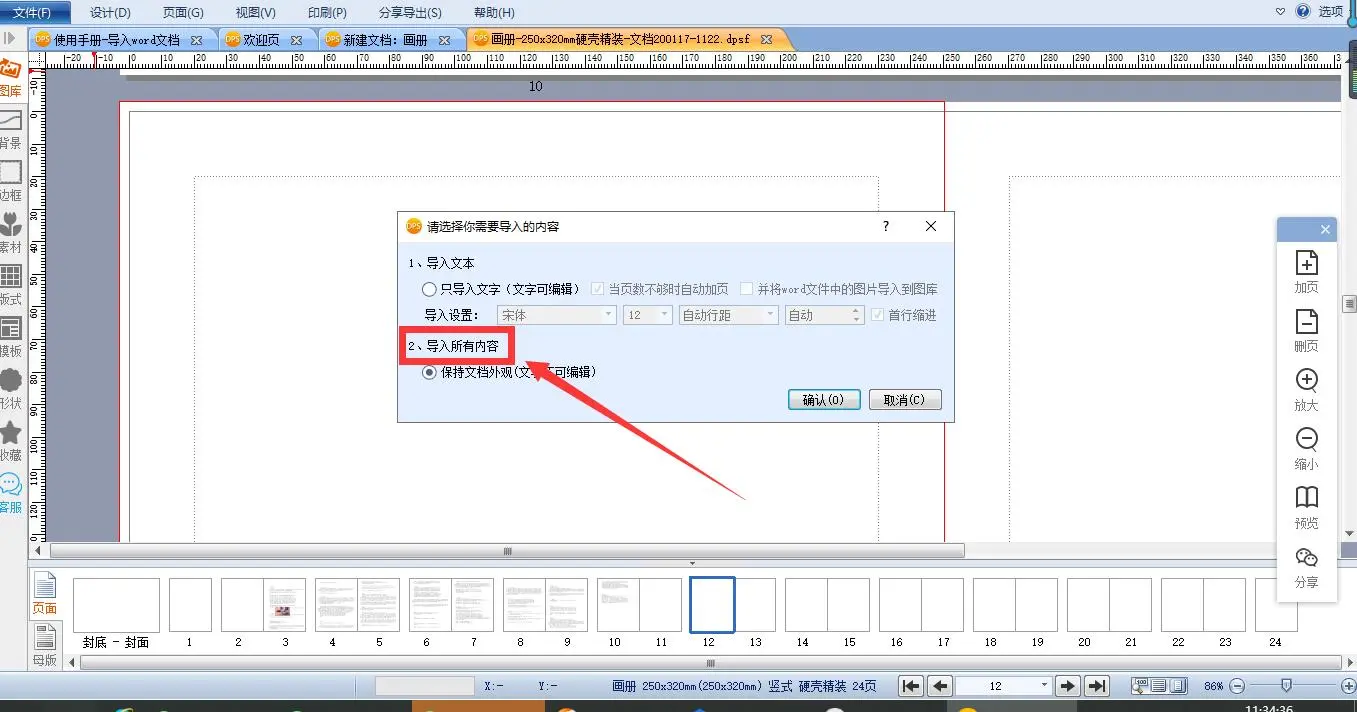Collapse the left sidebar toggle arrow
The height and width of the screenshot is (712, 1357).
click(10, 39)
